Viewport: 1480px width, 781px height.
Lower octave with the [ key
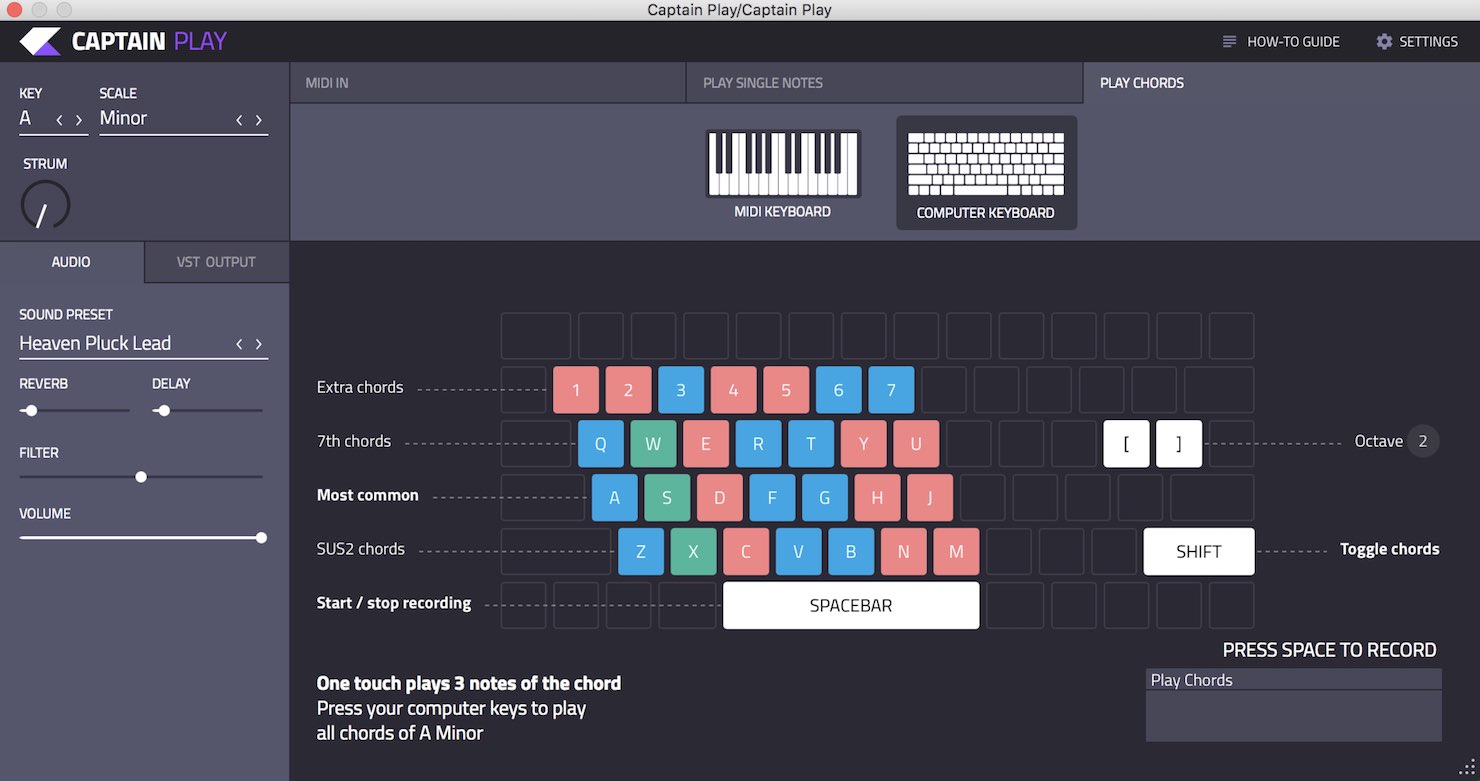coord(1127,444)
